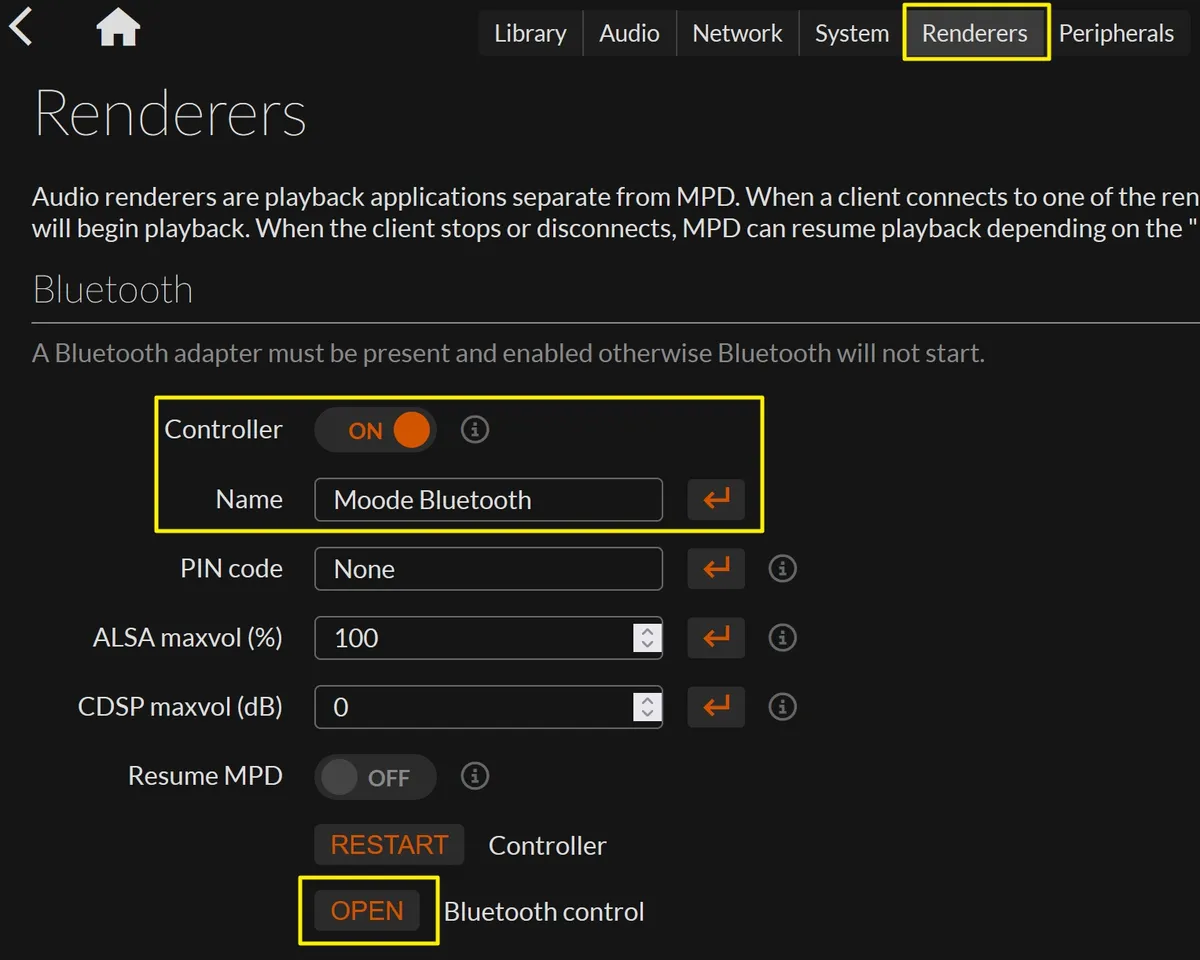
Task: Open the Home icon
Action: pyautogui.click(x=118, y=29)
